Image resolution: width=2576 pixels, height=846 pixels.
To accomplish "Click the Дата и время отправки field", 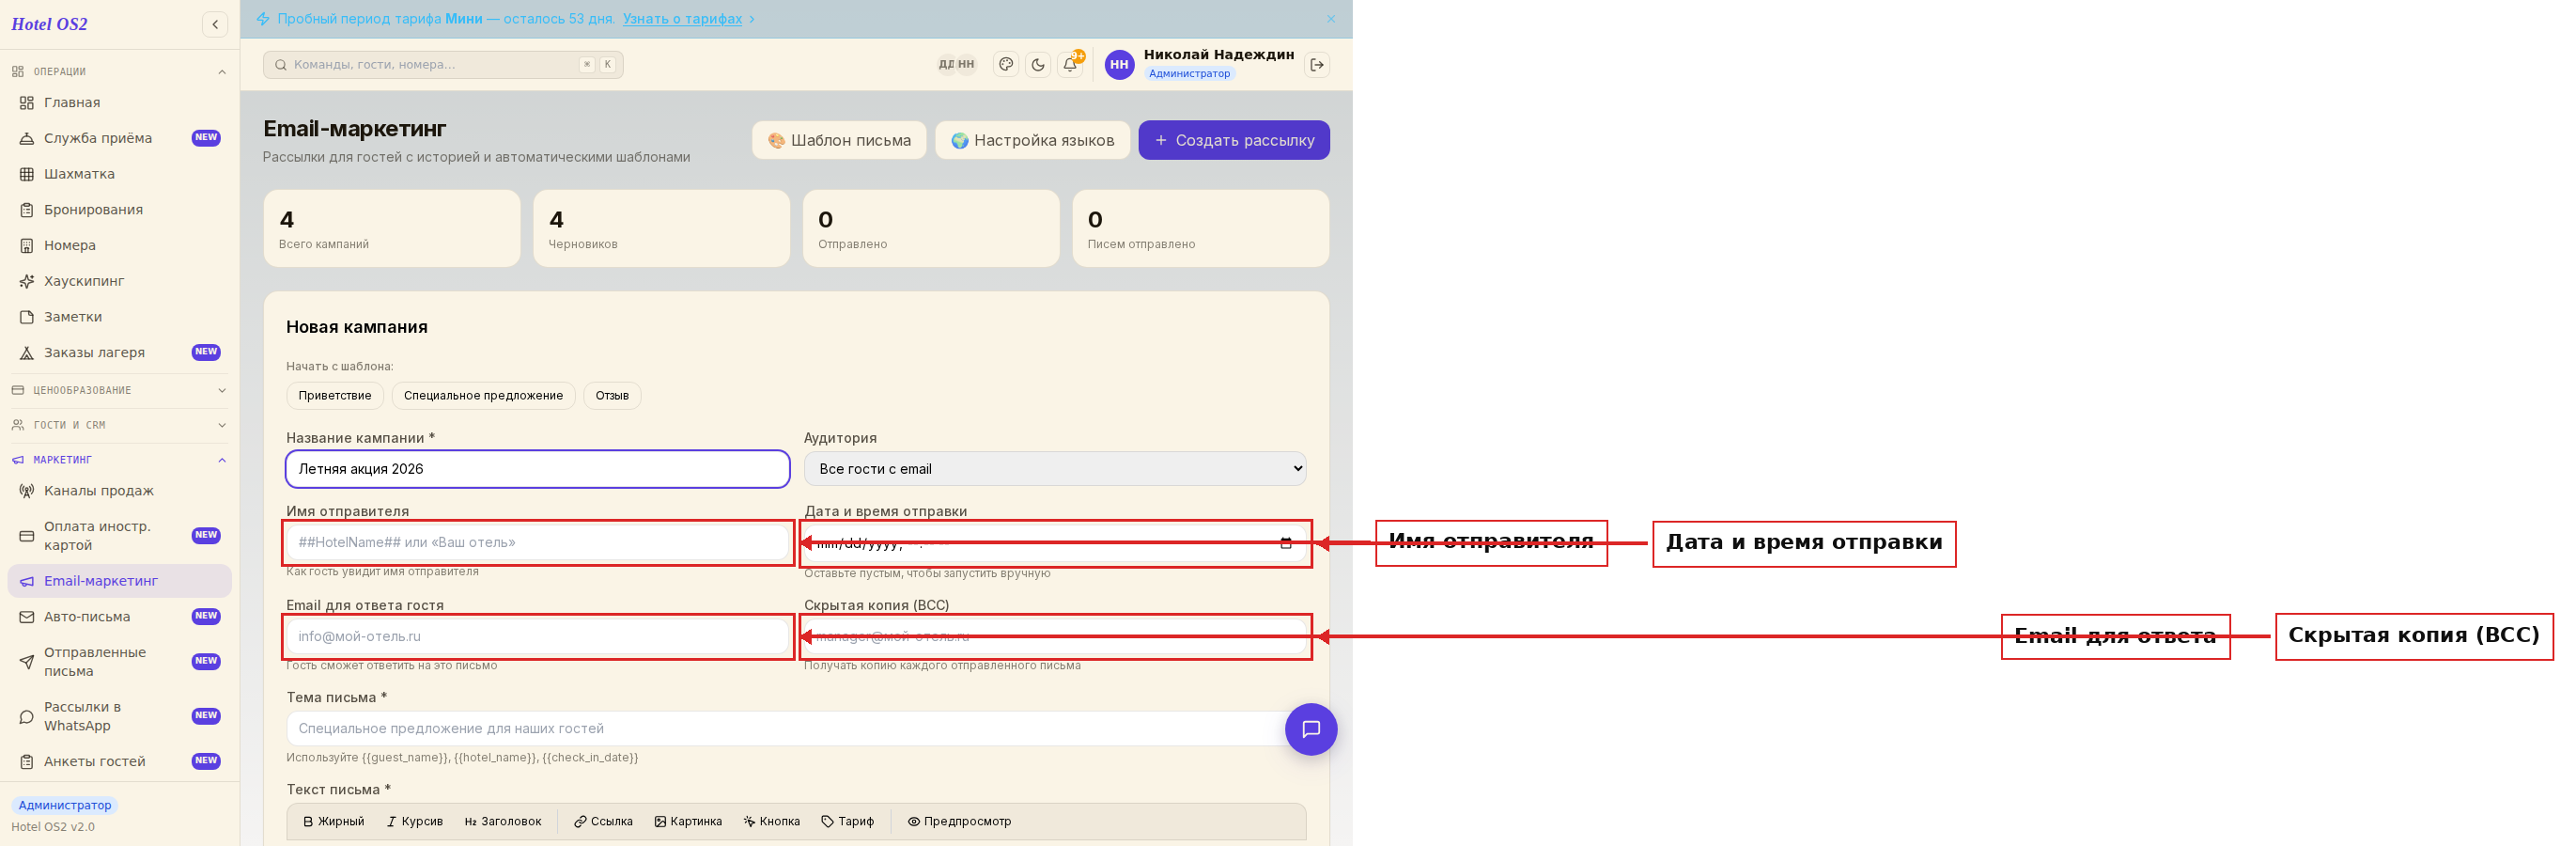I will (x=1055, y=543).
